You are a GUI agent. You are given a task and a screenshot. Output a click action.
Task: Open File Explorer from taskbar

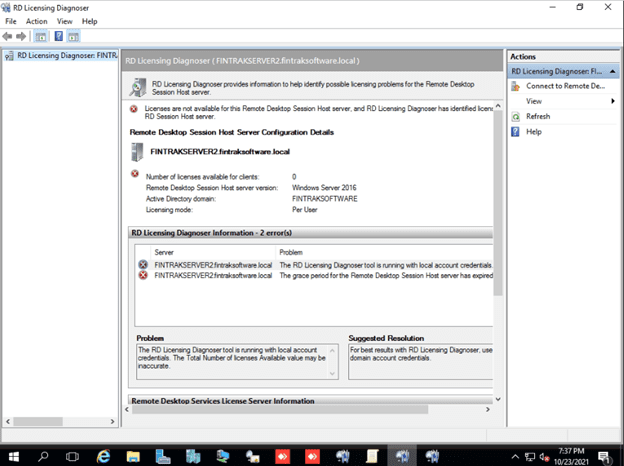pyautogui.click(x=133, y=456)
